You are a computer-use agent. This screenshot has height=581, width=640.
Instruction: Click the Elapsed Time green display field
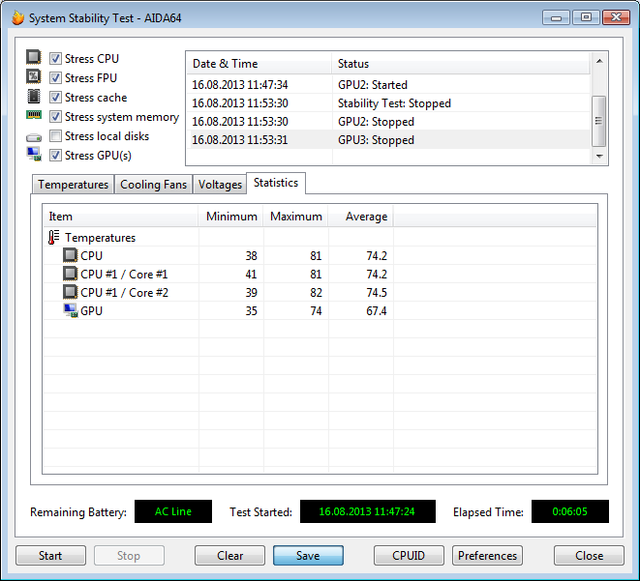tap(570, 512)
